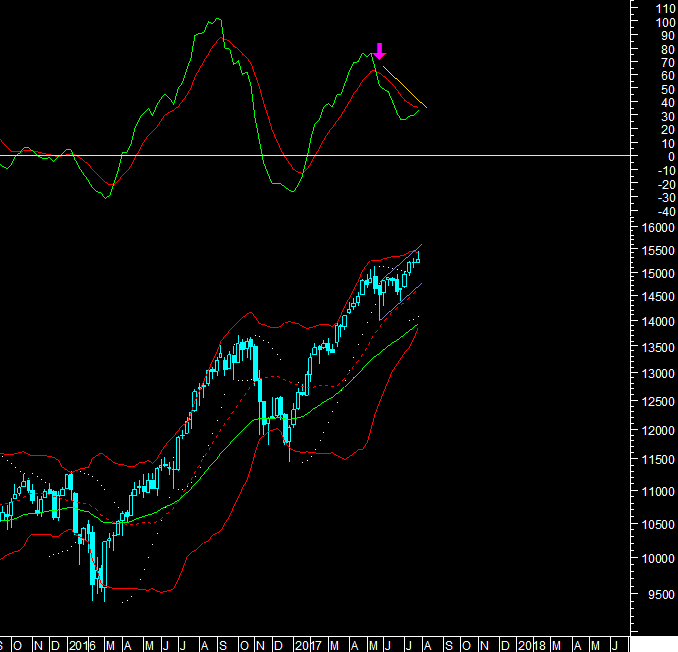Select the 80 oscillator scale value
The image size is (678, 652).
tap(668, 49)
